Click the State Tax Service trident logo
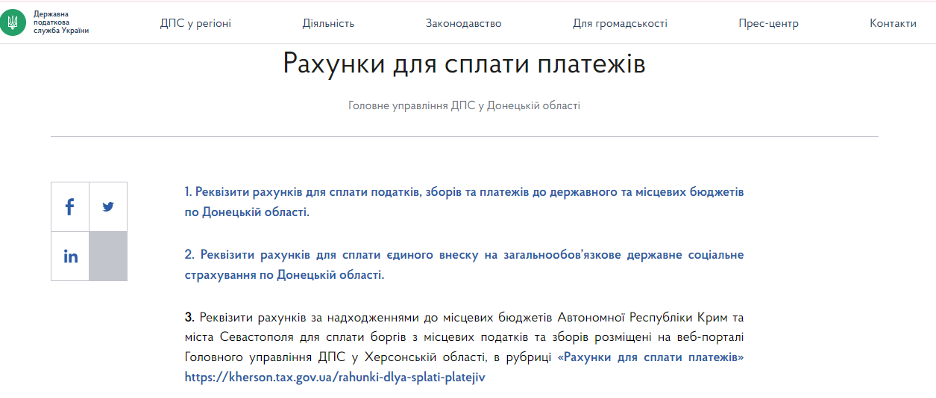The height and width of the screenshot is (398, 936). pos(12,23)
